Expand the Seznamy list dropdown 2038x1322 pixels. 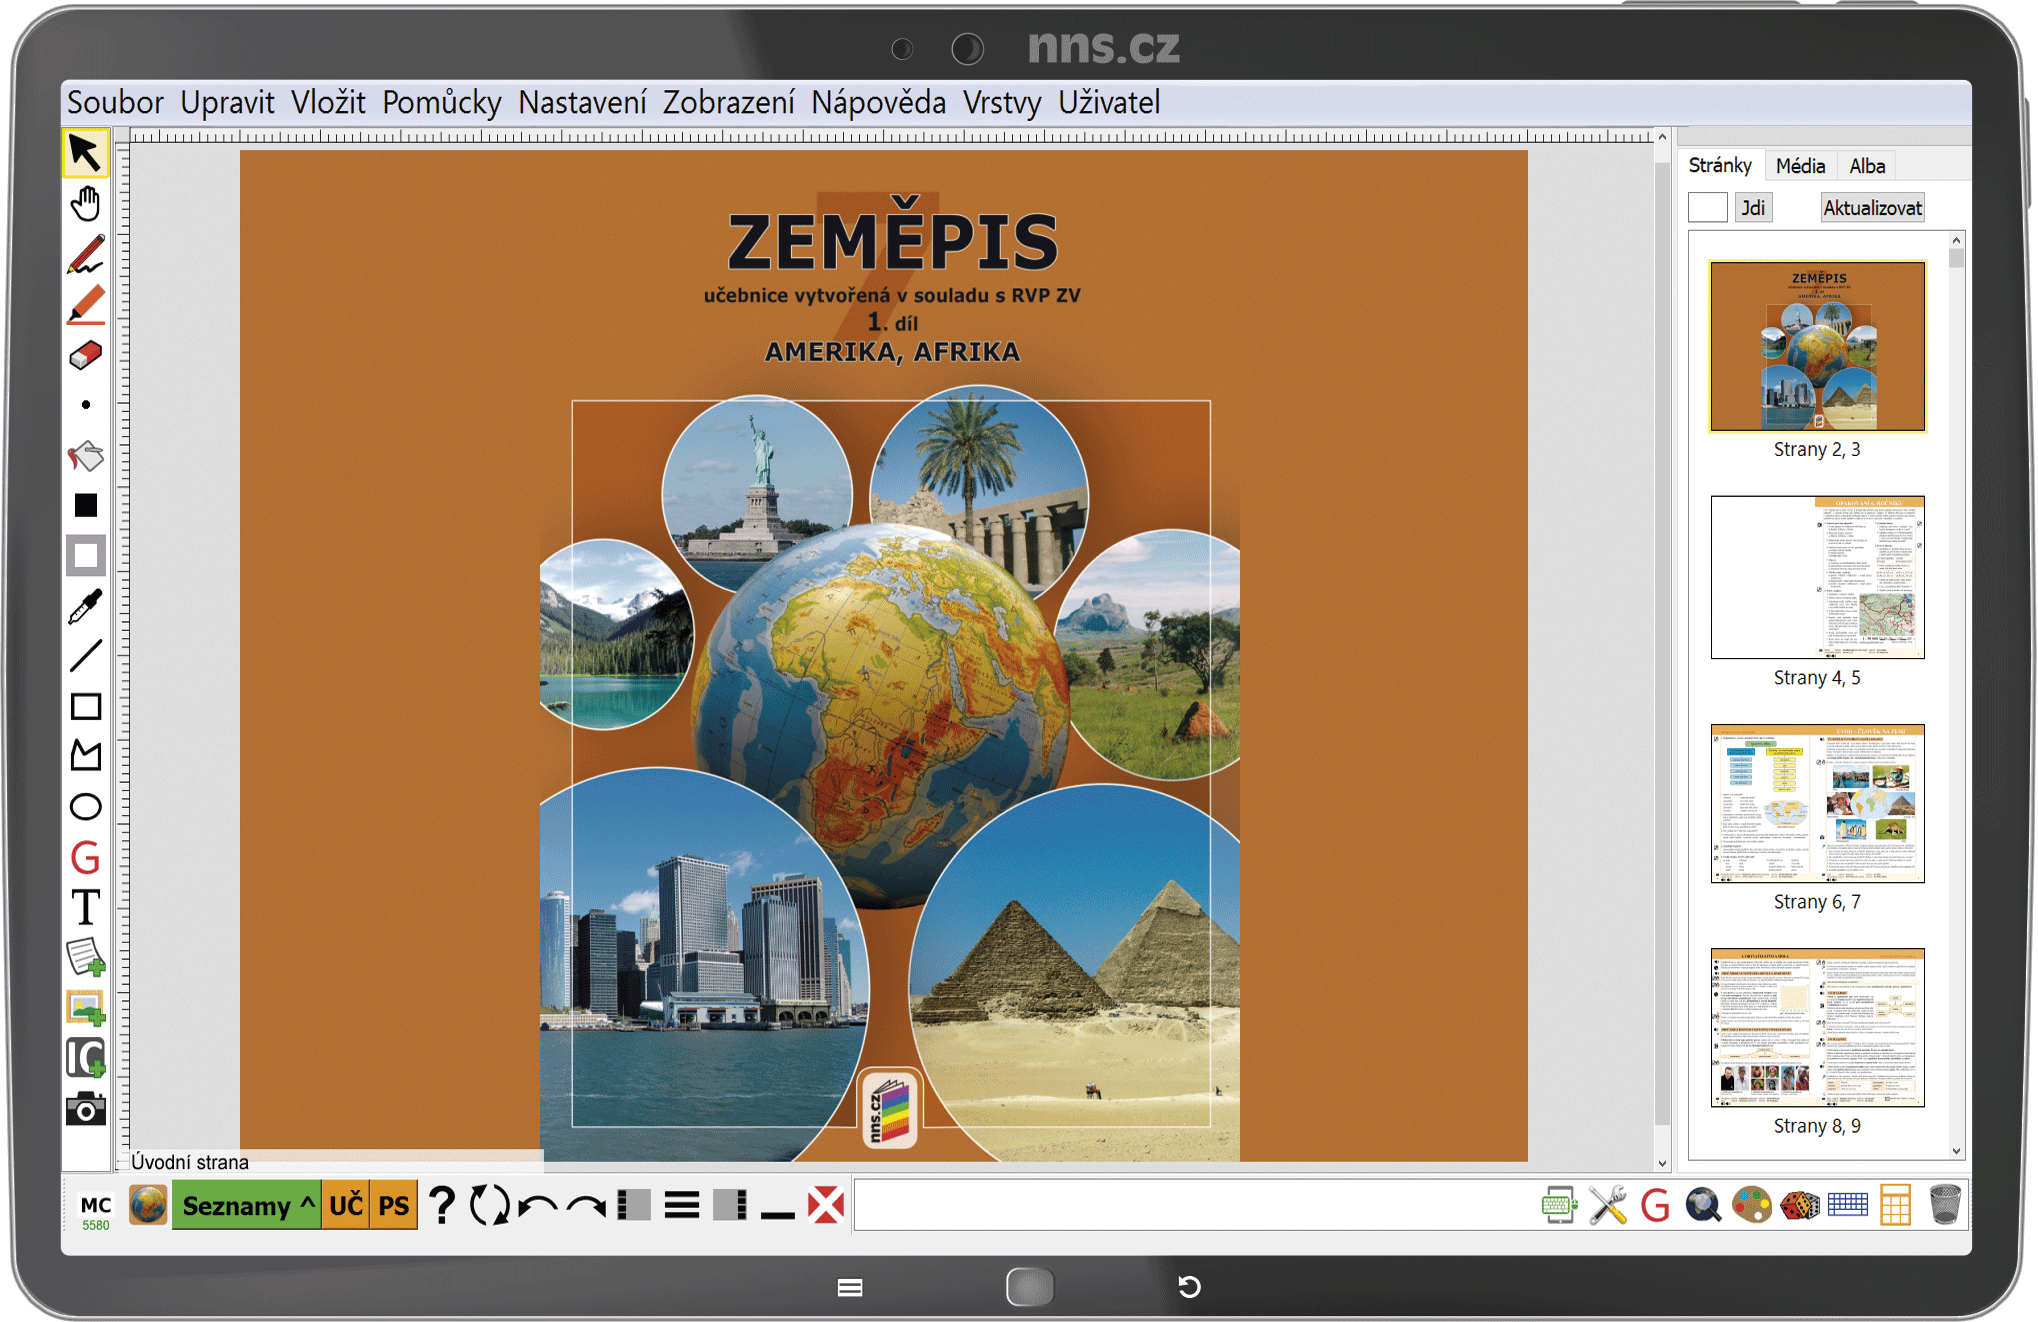[x=246, y=1205]
